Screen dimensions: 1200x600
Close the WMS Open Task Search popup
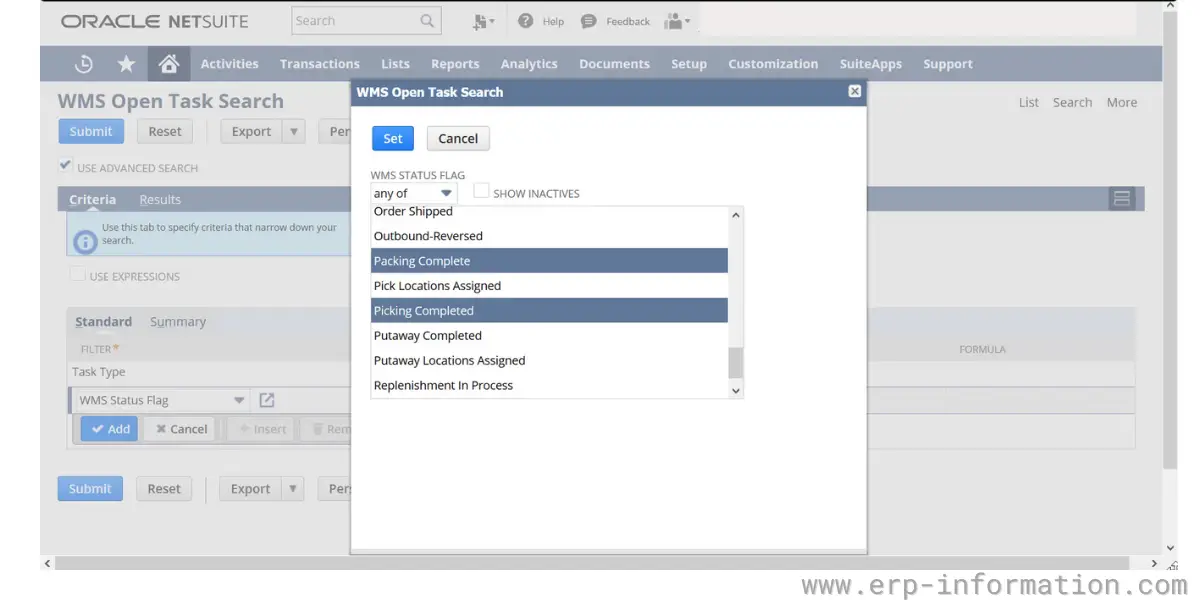click(854, 91)
